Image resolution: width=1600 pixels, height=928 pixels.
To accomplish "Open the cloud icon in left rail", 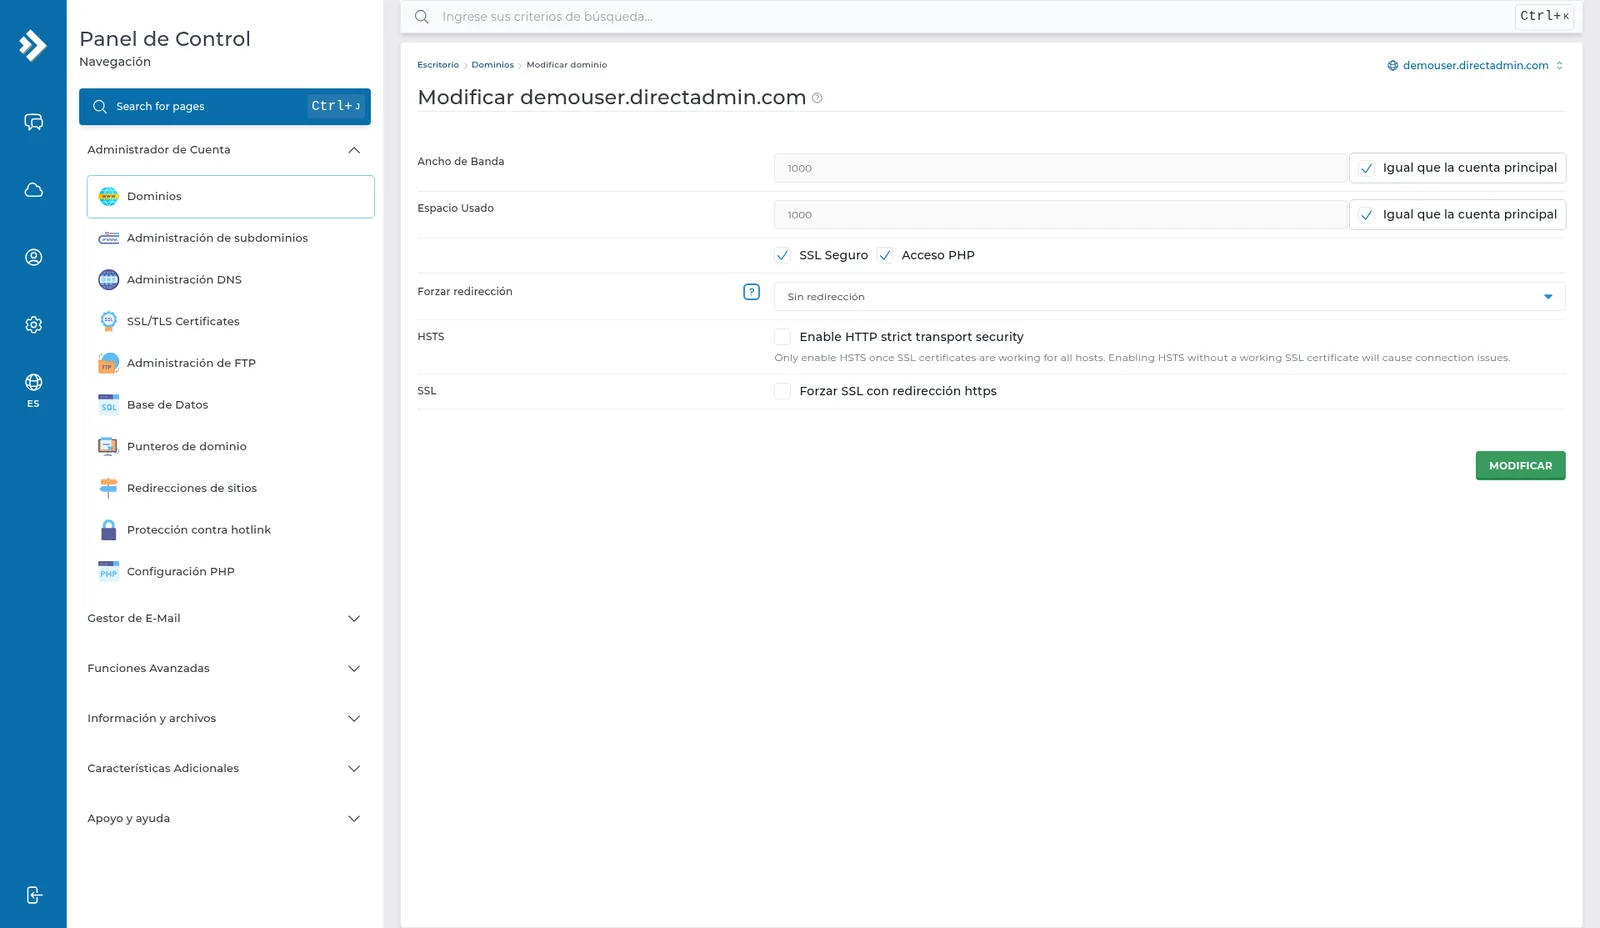I will click(33, 190).
